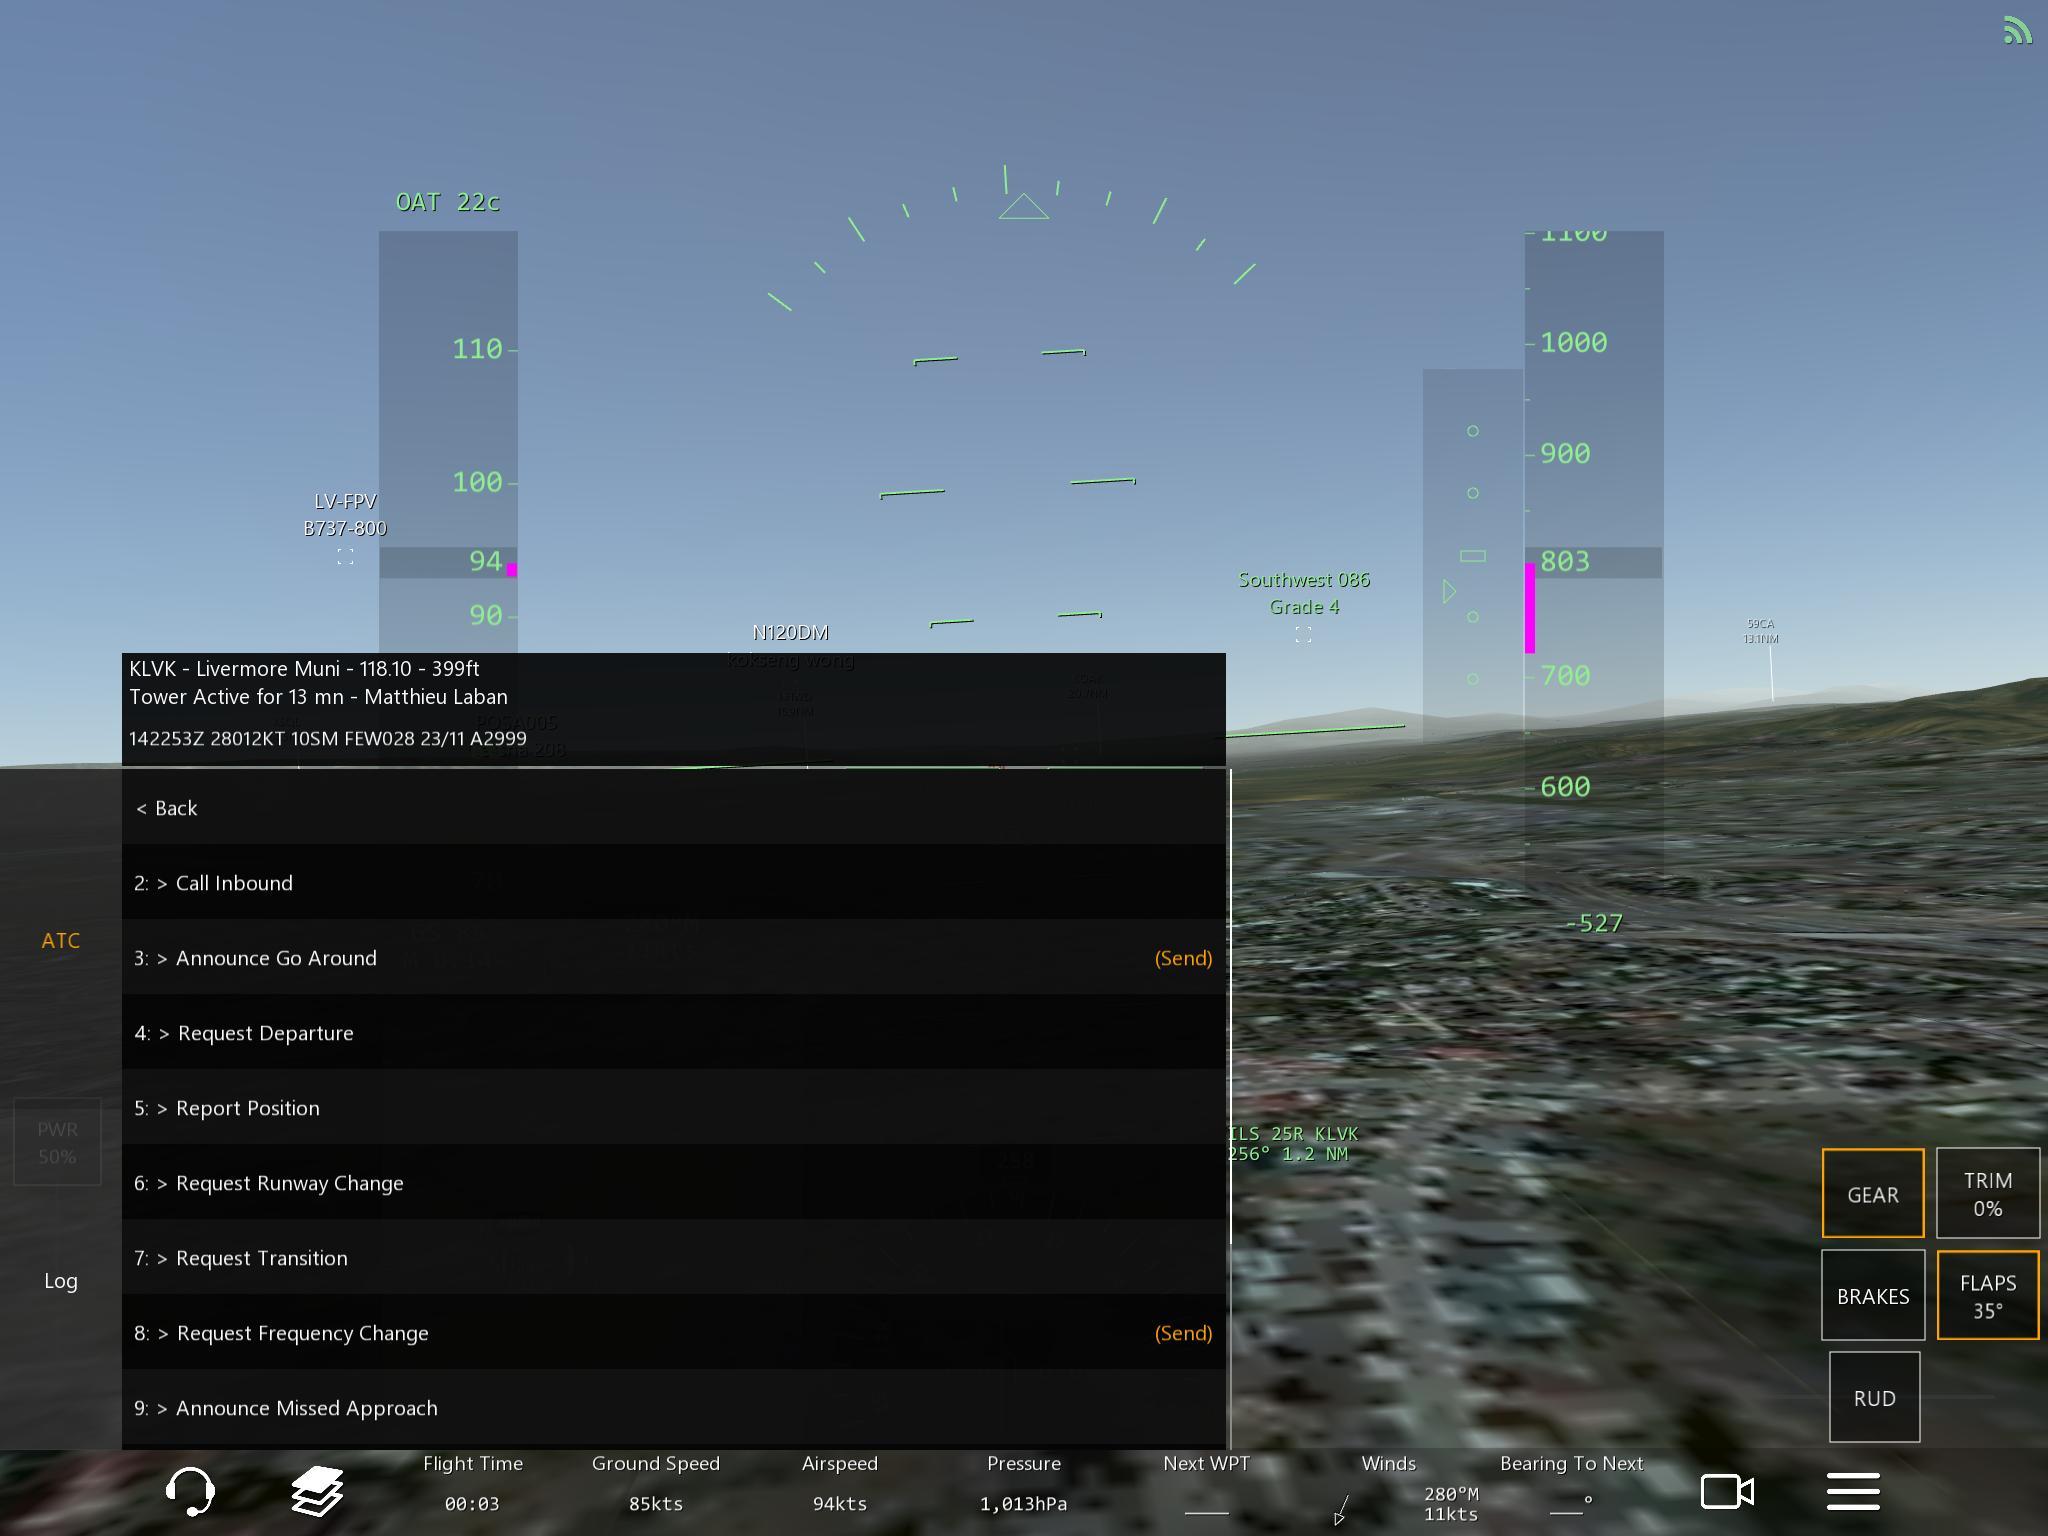This screenshot has width=2048, height=1536.
Task: Adjust the TRIM 0% control
Action: (1987, 1194)
